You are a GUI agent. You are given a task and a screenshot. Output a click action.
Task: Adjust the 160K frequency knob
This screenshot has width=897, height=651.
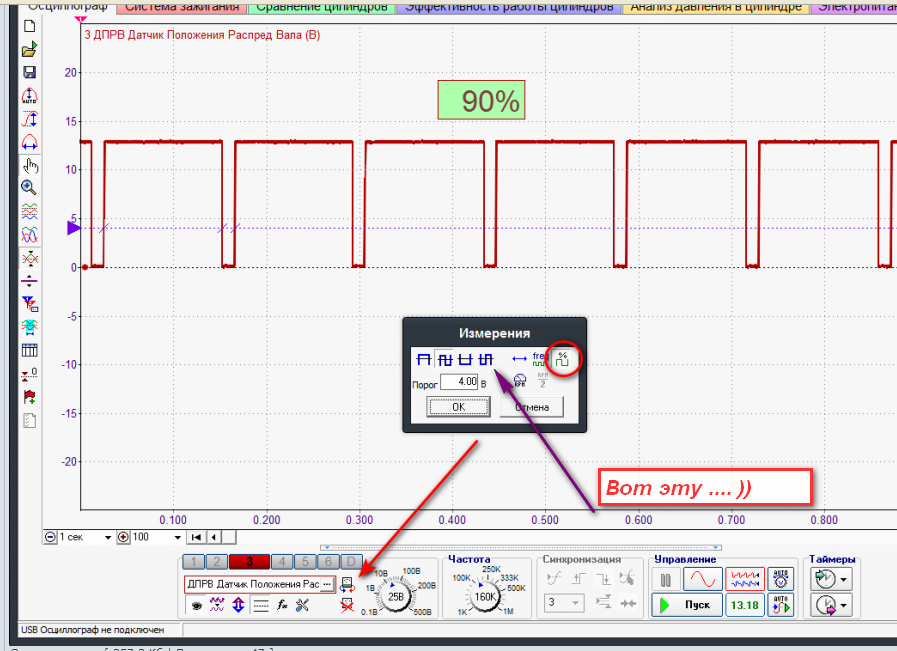coord(485,597)
